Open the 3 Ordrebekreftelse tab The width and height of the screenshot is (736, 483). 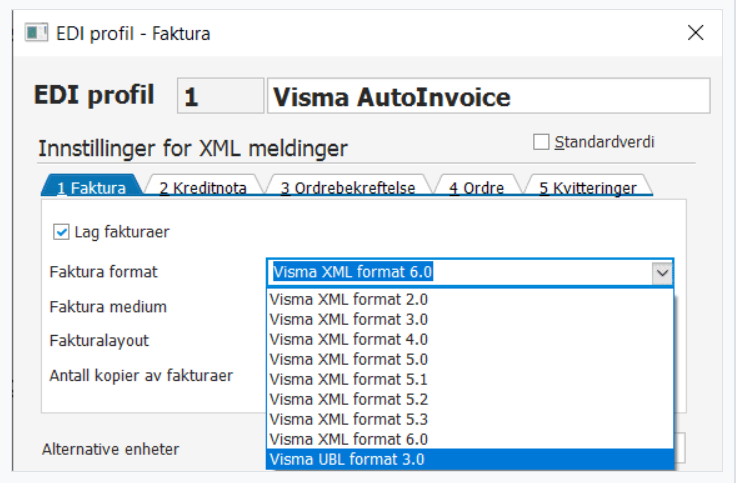[x=347, y=187]
